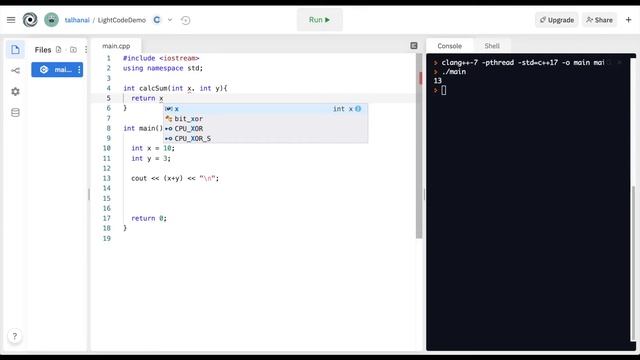Open the hamburger menu

[11, 20]
